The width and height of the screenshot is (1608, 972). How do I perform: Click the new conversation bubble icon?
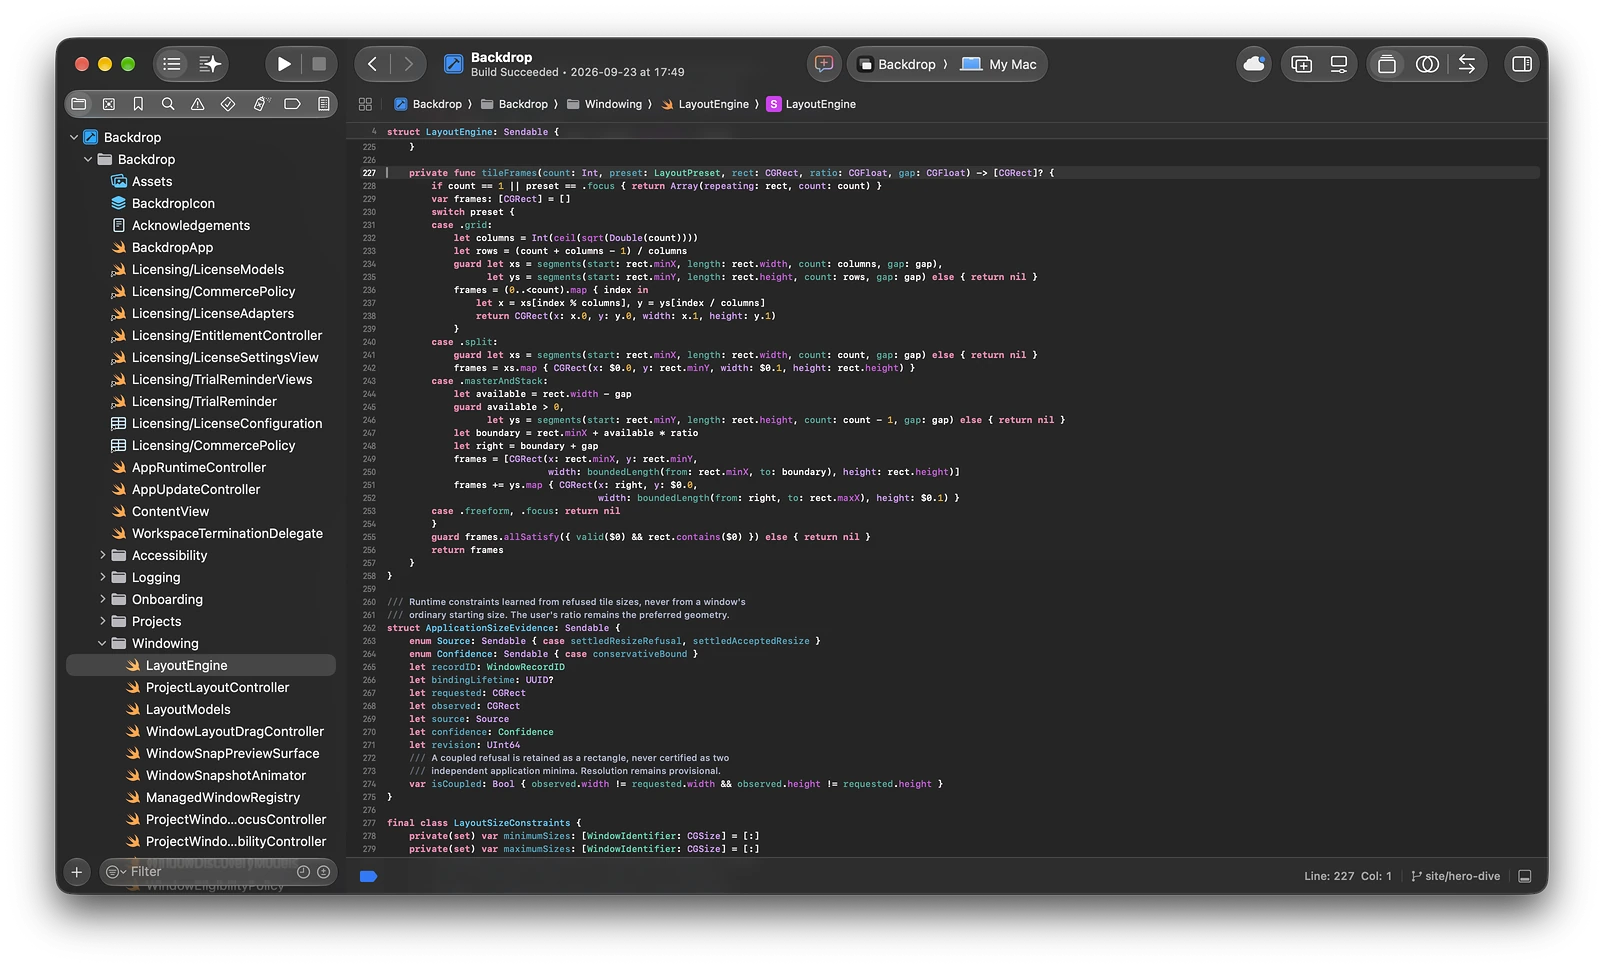(824, 64)
